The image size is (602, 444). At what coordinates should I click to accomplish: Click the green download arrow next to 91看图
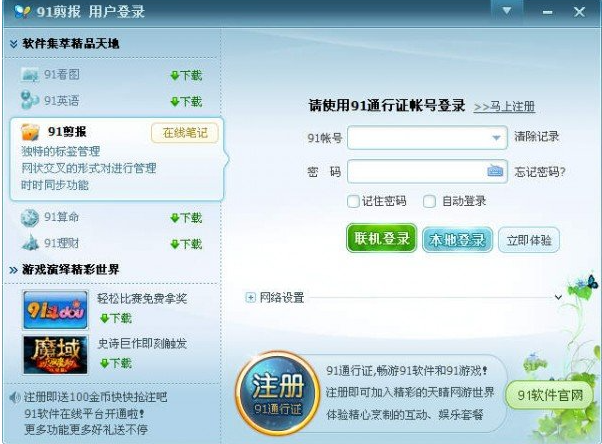(175, 75)
